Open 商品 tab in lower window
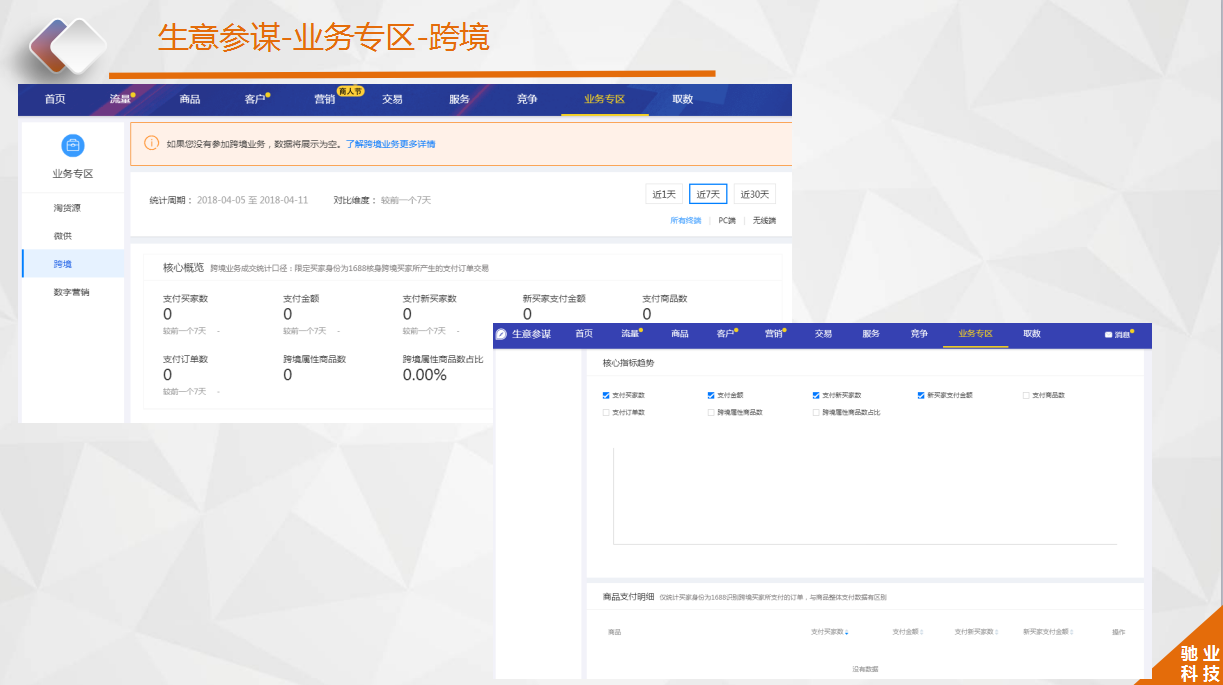The height and width of the screenshot is (685, 1223). coord(680,334)
